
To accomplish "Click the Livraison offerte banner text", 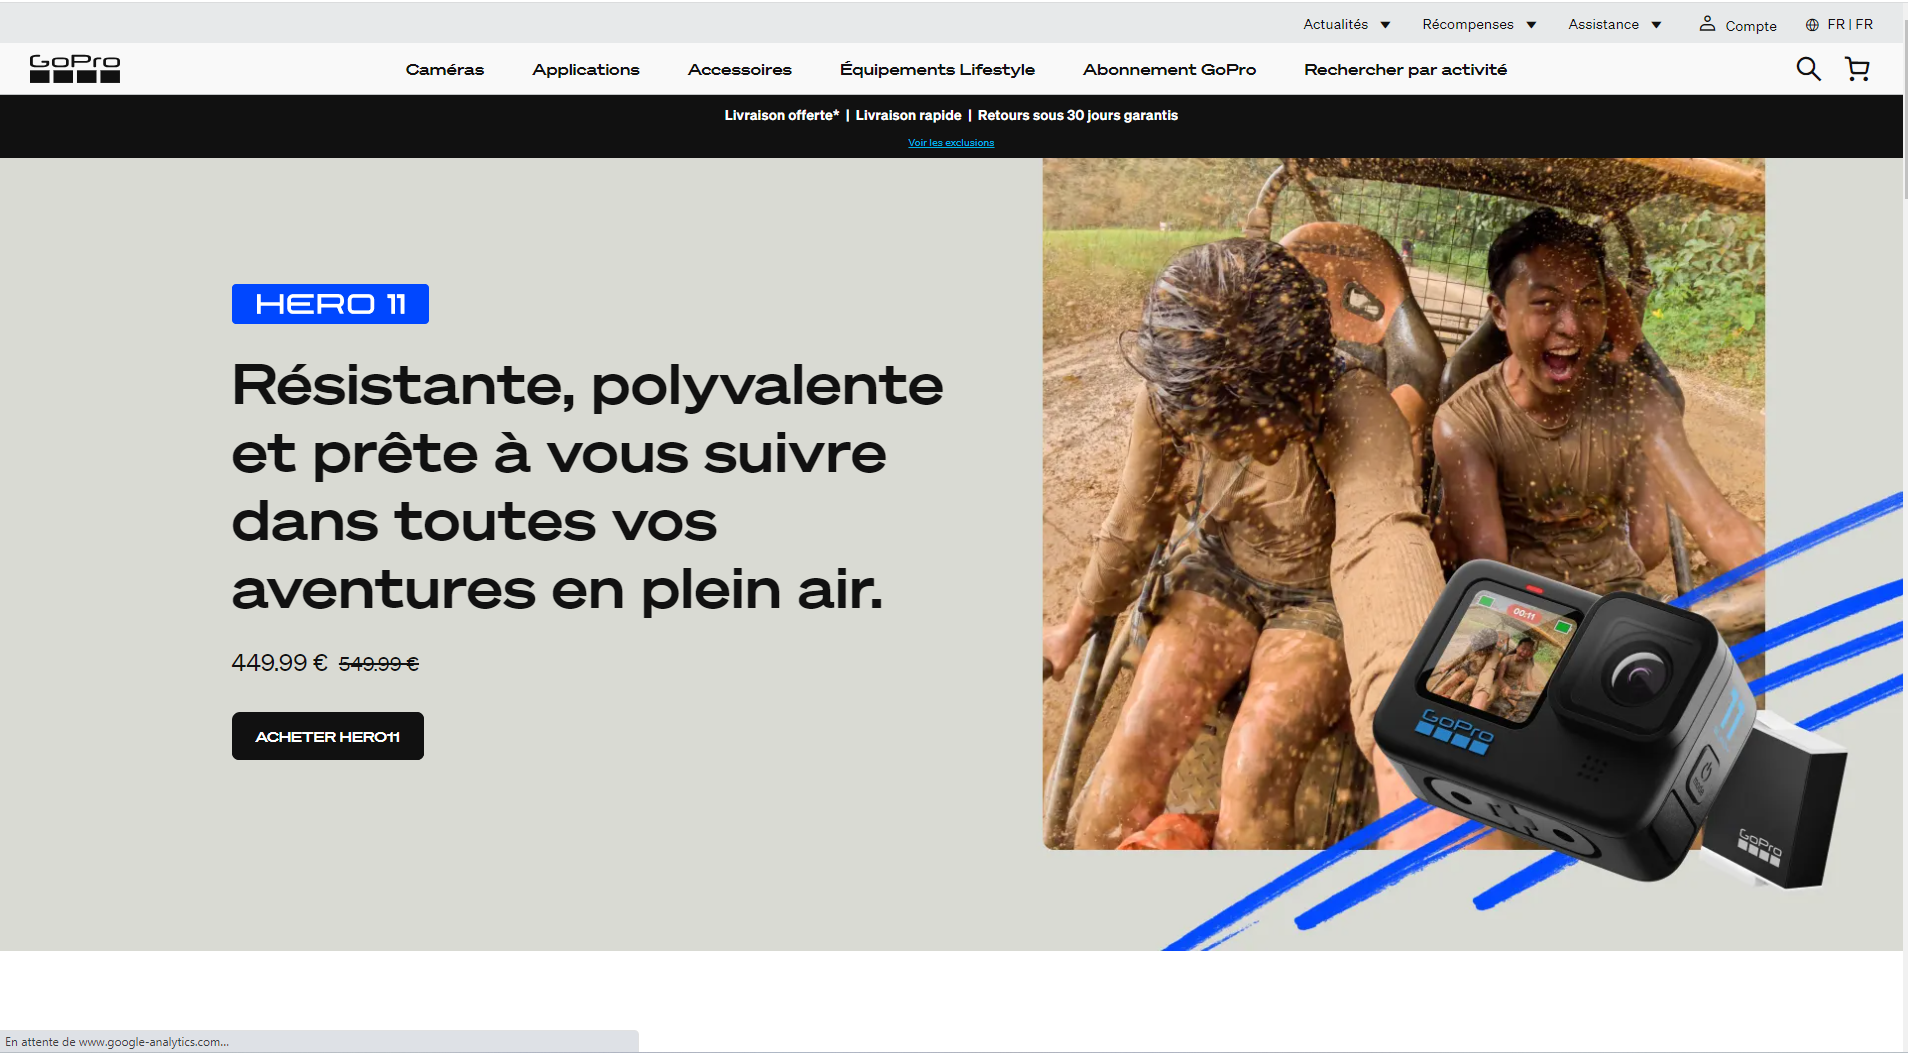I will [782, 115].
